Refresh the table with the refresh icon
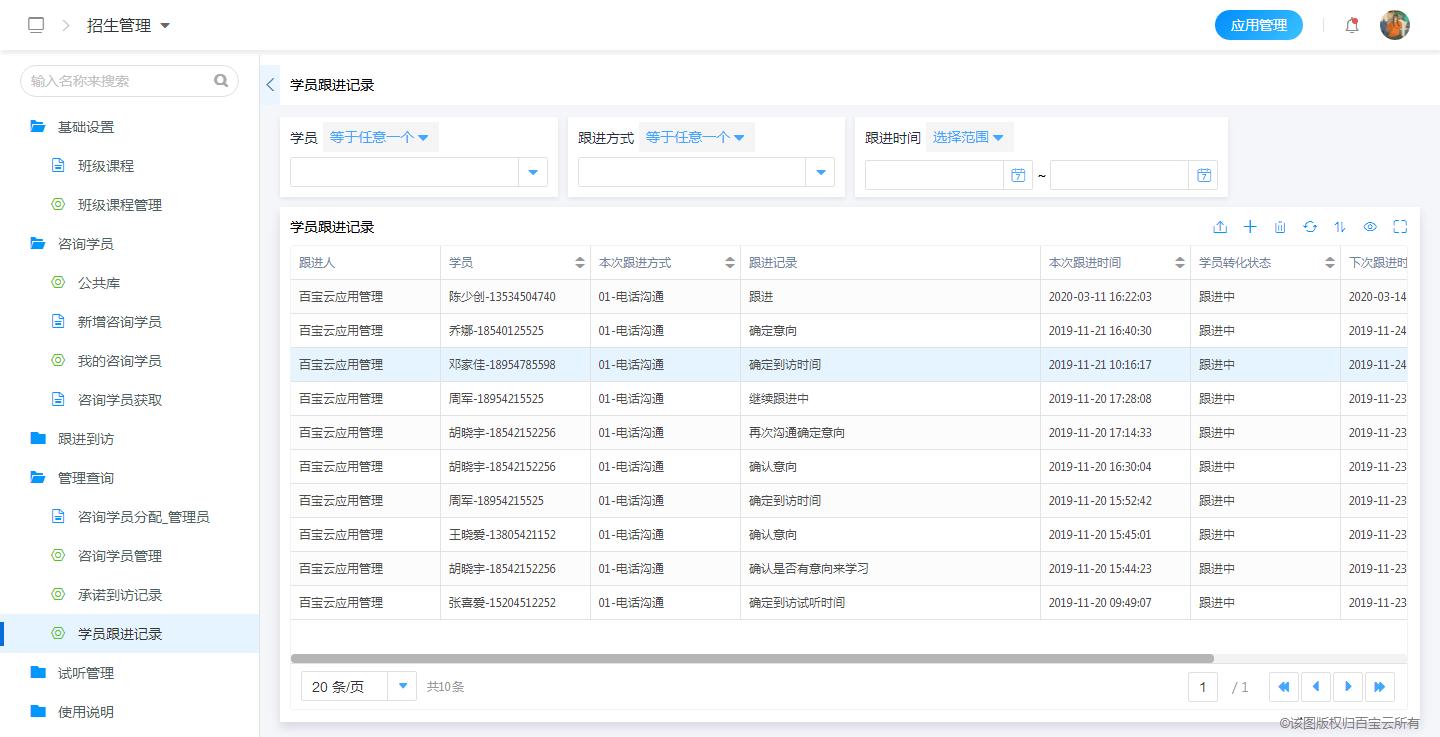 (x=1310, y=227)
